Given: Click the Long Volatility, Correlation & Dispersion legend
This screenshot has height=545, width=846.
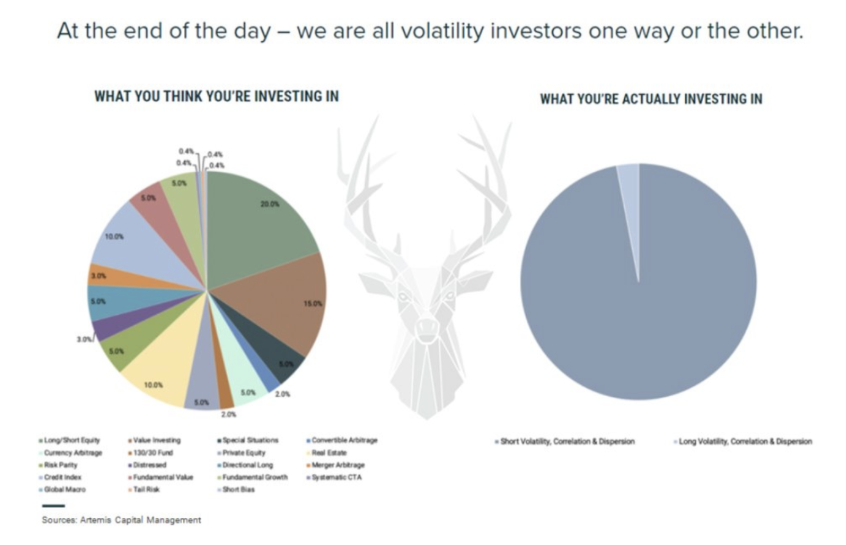Looking at the screenshot, I should click(x=743, y=441).
